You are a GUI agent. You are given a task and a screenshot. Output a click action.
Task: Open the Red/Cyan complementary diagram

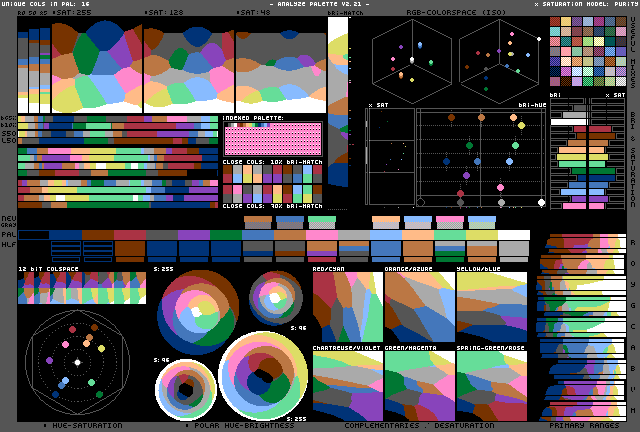coord(348,307)
